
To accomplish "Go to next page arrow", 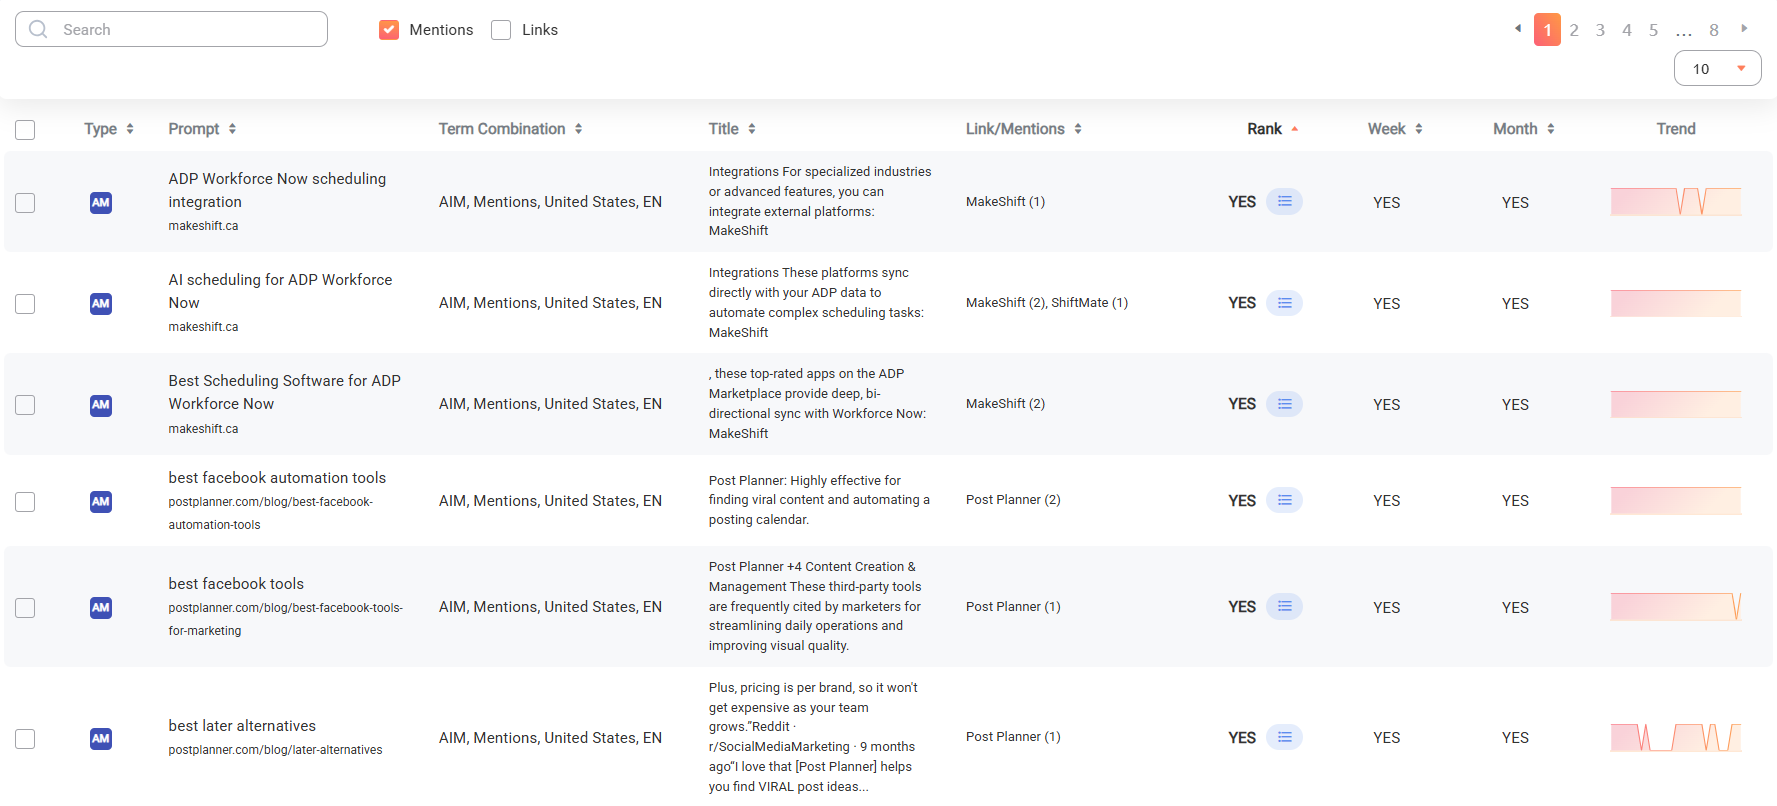I will [x=1744, y=28].
